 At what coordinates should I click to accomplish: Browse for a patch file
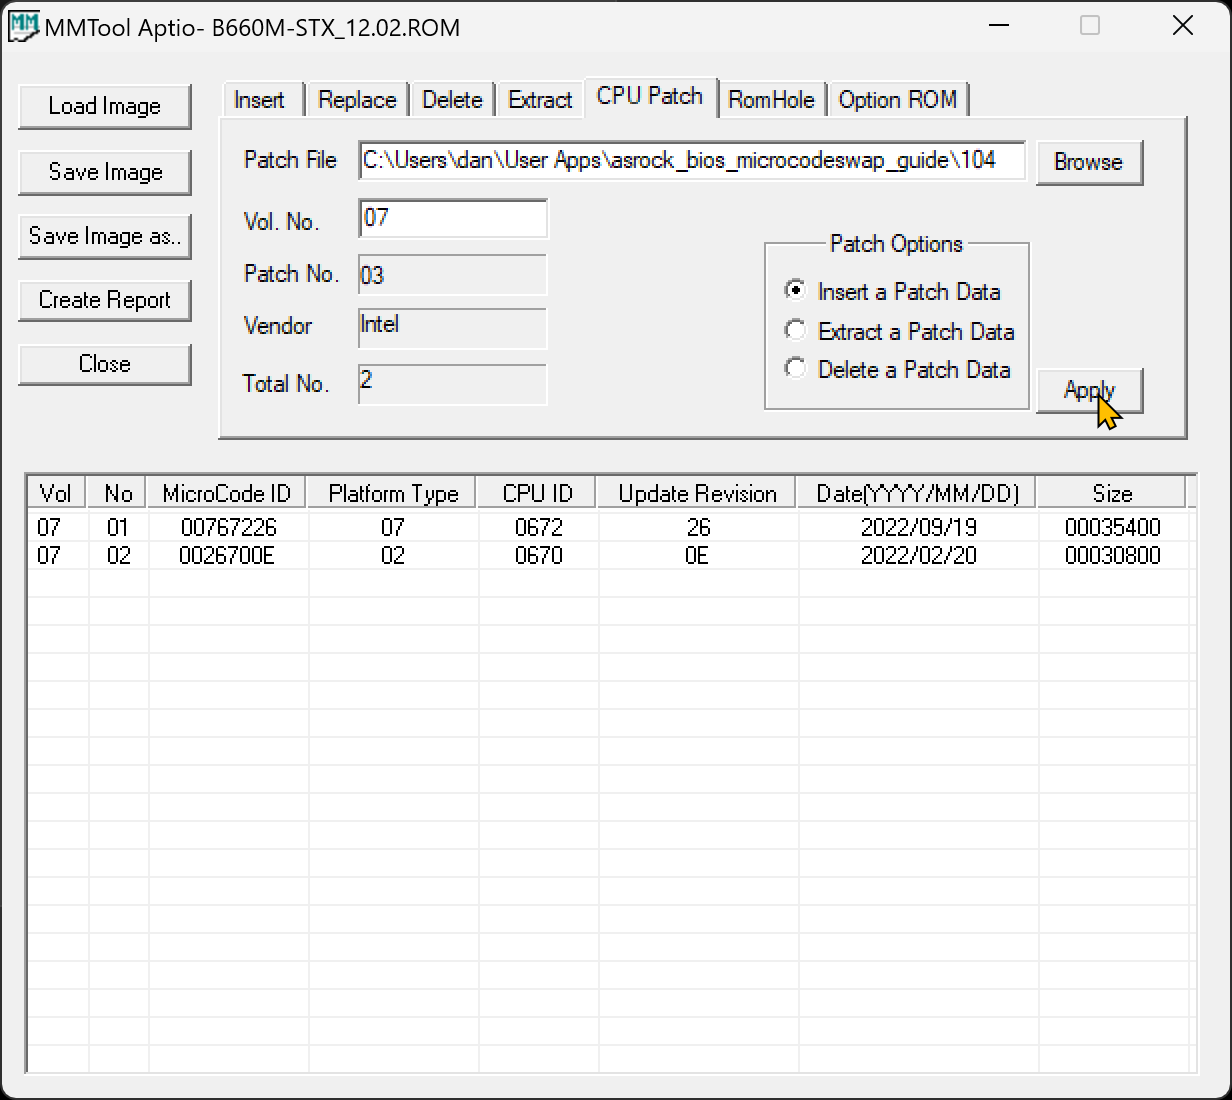click(x=1089, y=162)
